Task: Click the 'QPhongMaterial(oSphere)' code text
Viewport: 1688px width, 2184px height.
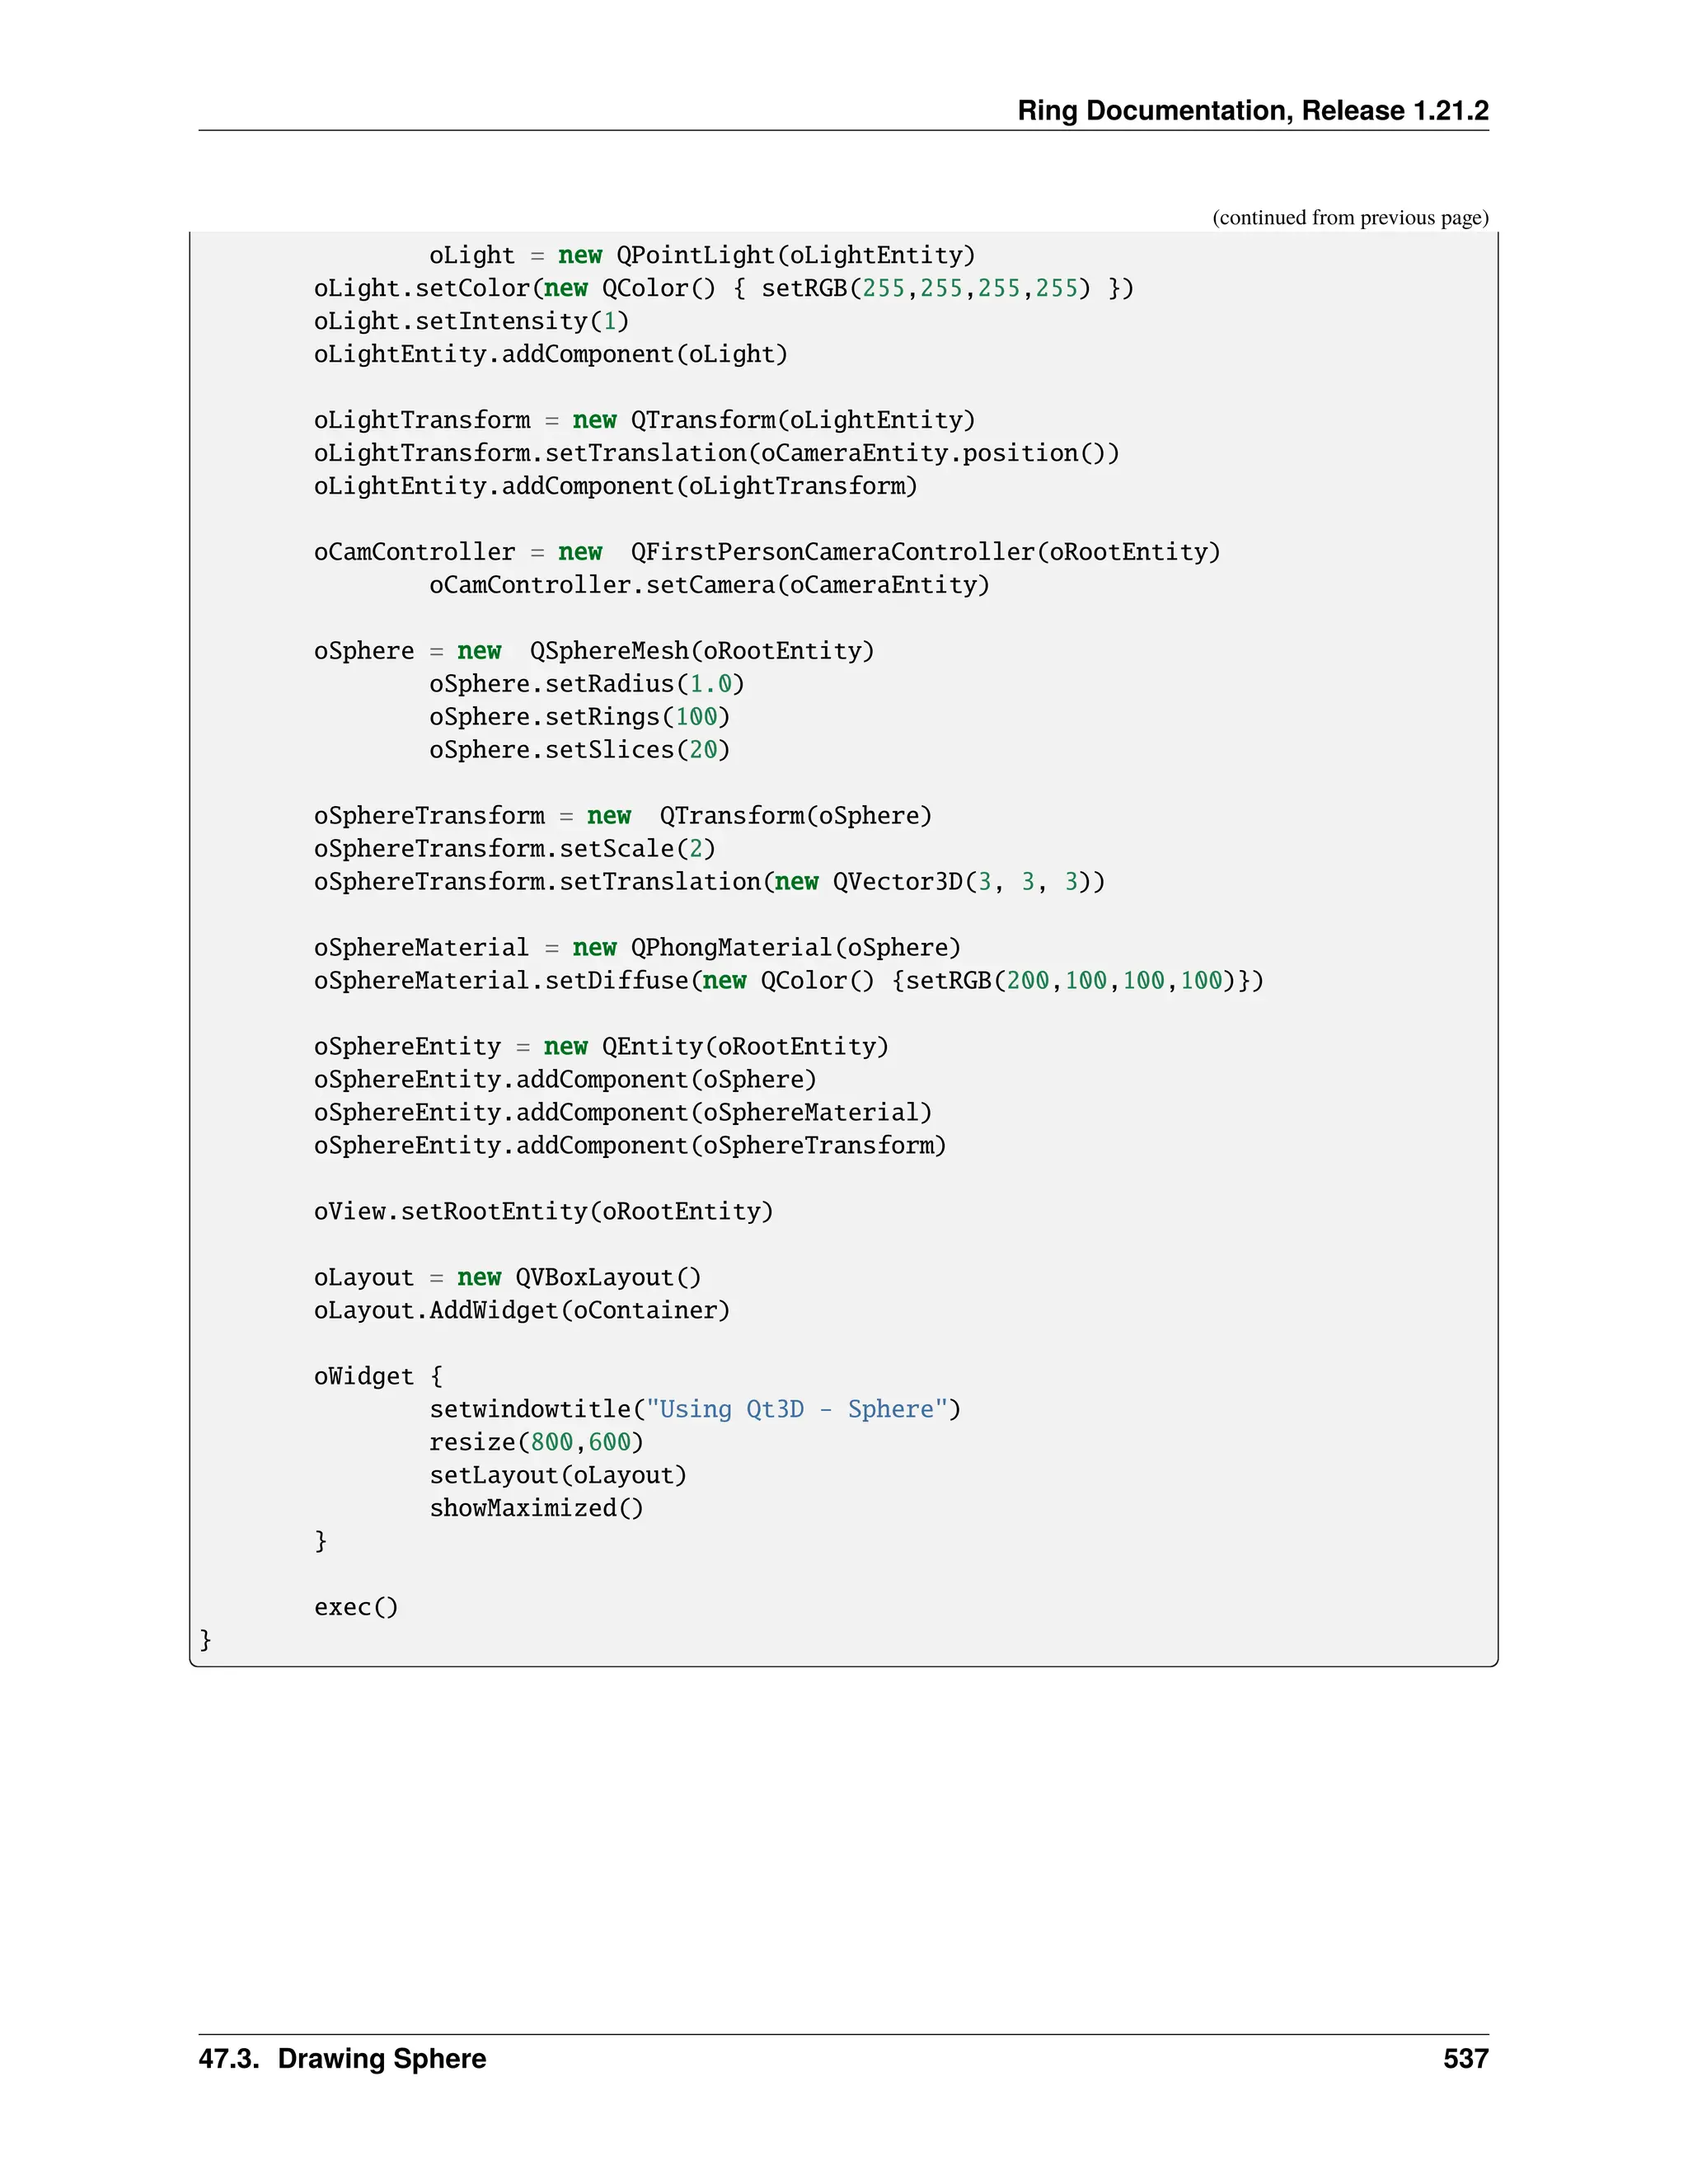Action: point(795,948)
